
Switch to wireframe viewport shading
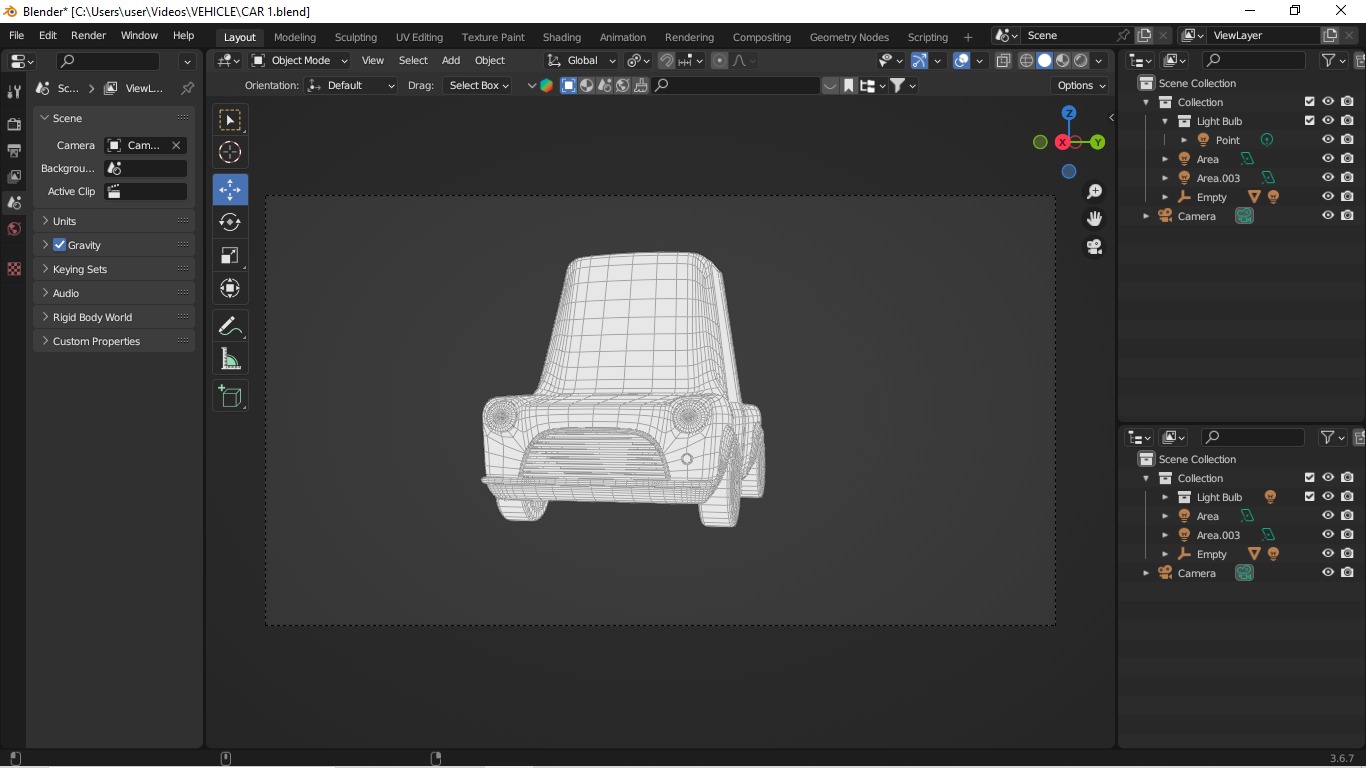pyautogui.click(x=1026, y=61)
